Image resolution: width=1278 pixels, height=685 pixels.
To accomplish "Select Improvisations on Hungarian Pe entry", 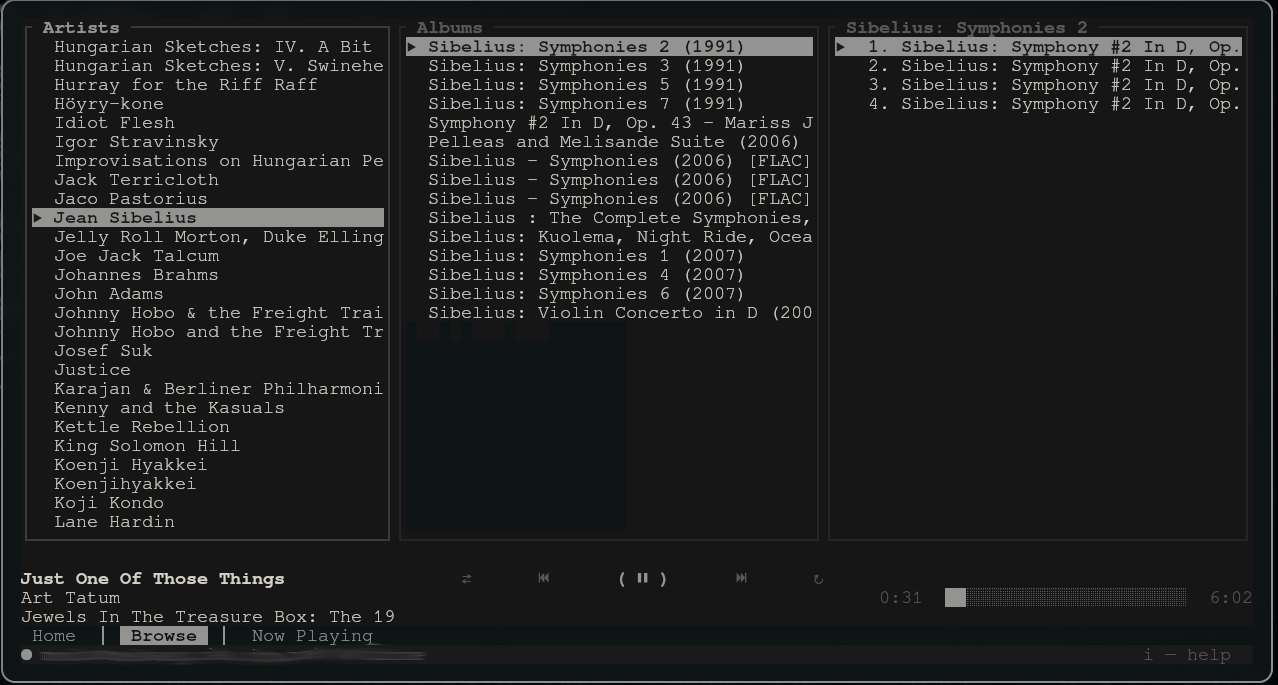I will [219, 161].
